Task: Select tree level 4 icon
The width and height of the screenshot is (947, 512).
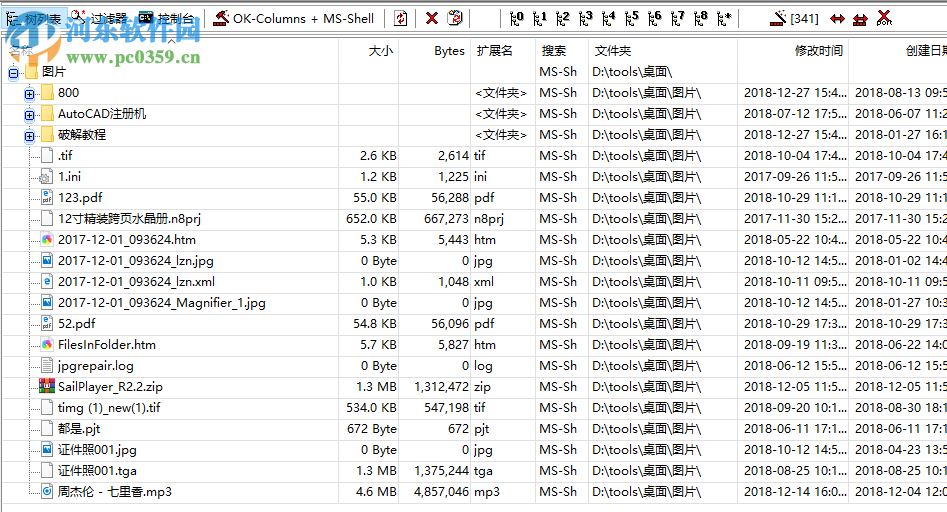Action: [x=608, y=19]
